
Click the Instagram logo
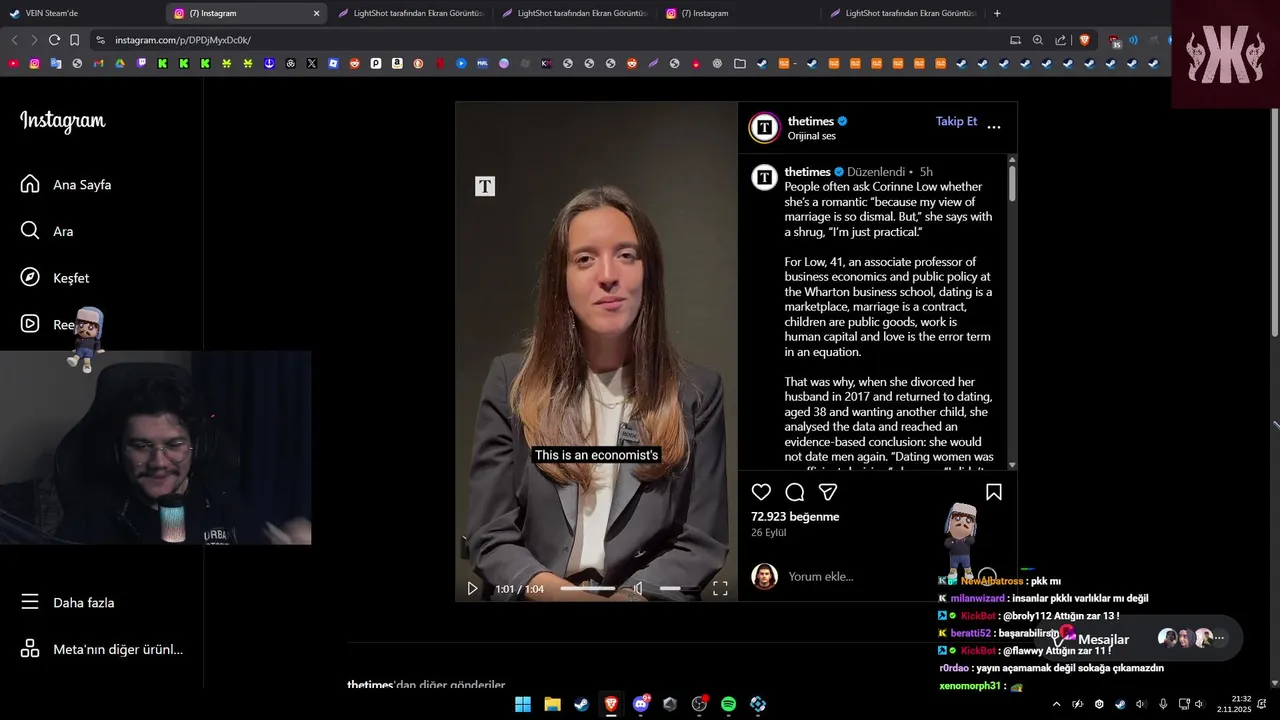(x=62, y=121)
